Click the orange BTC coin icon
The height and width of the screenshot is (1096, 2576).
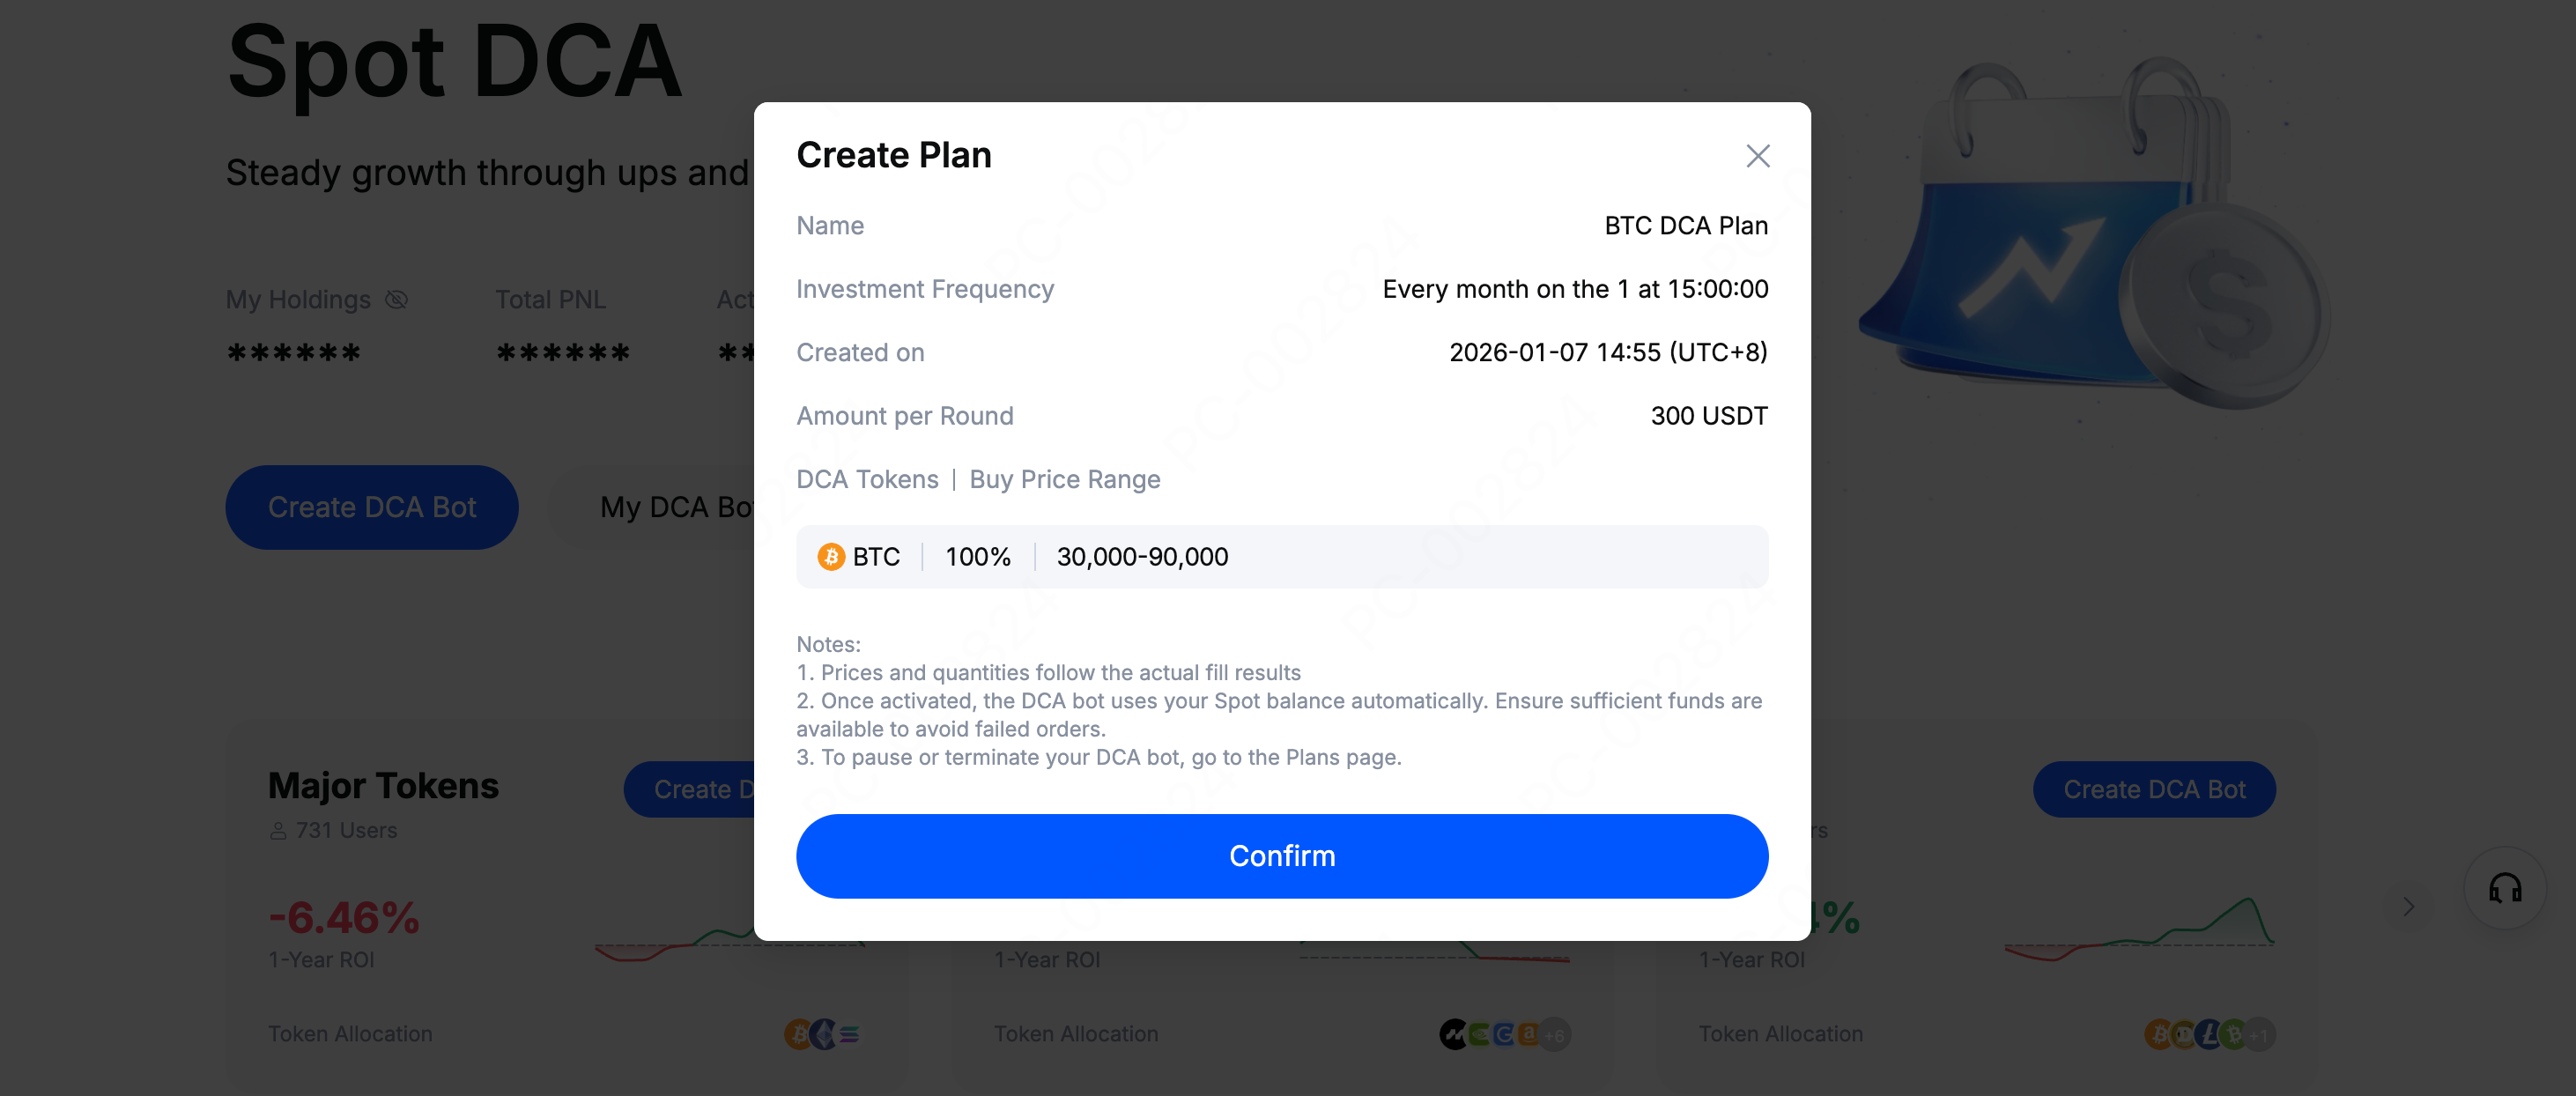(831, 557)
